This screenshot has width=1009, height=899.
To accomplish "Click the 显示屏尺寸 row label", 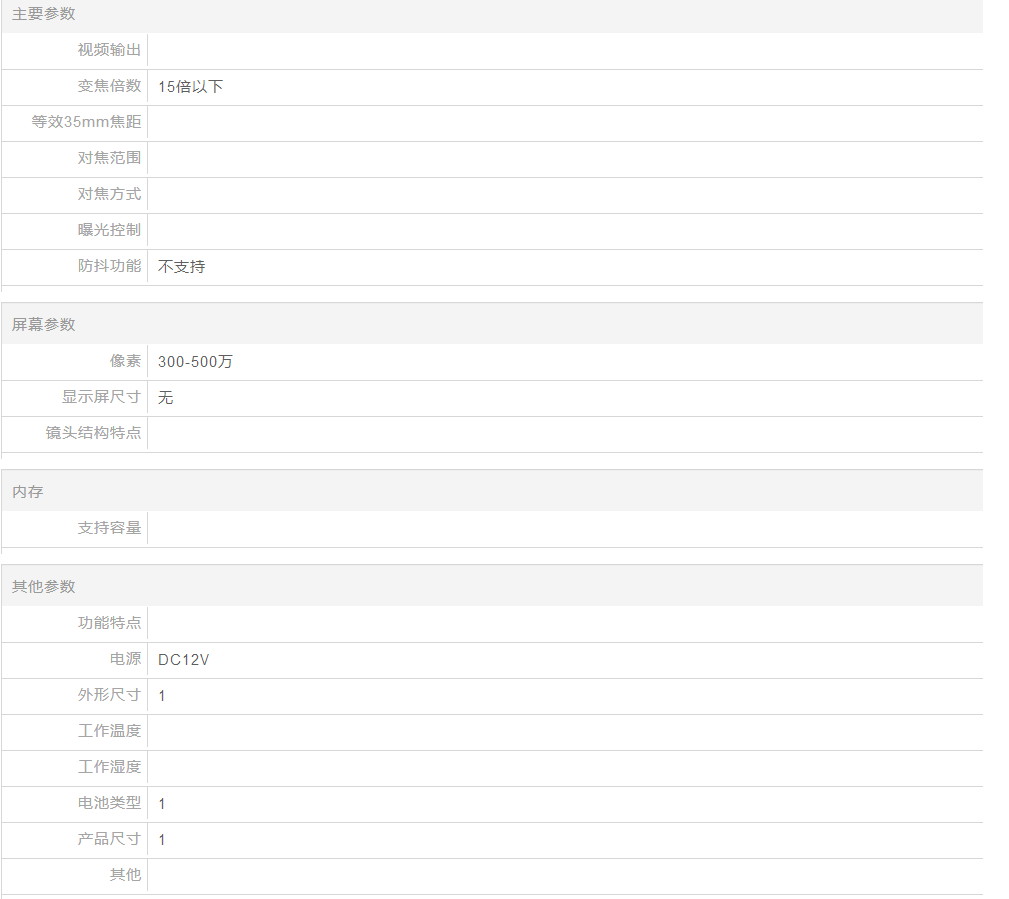I will coord(101,397).
